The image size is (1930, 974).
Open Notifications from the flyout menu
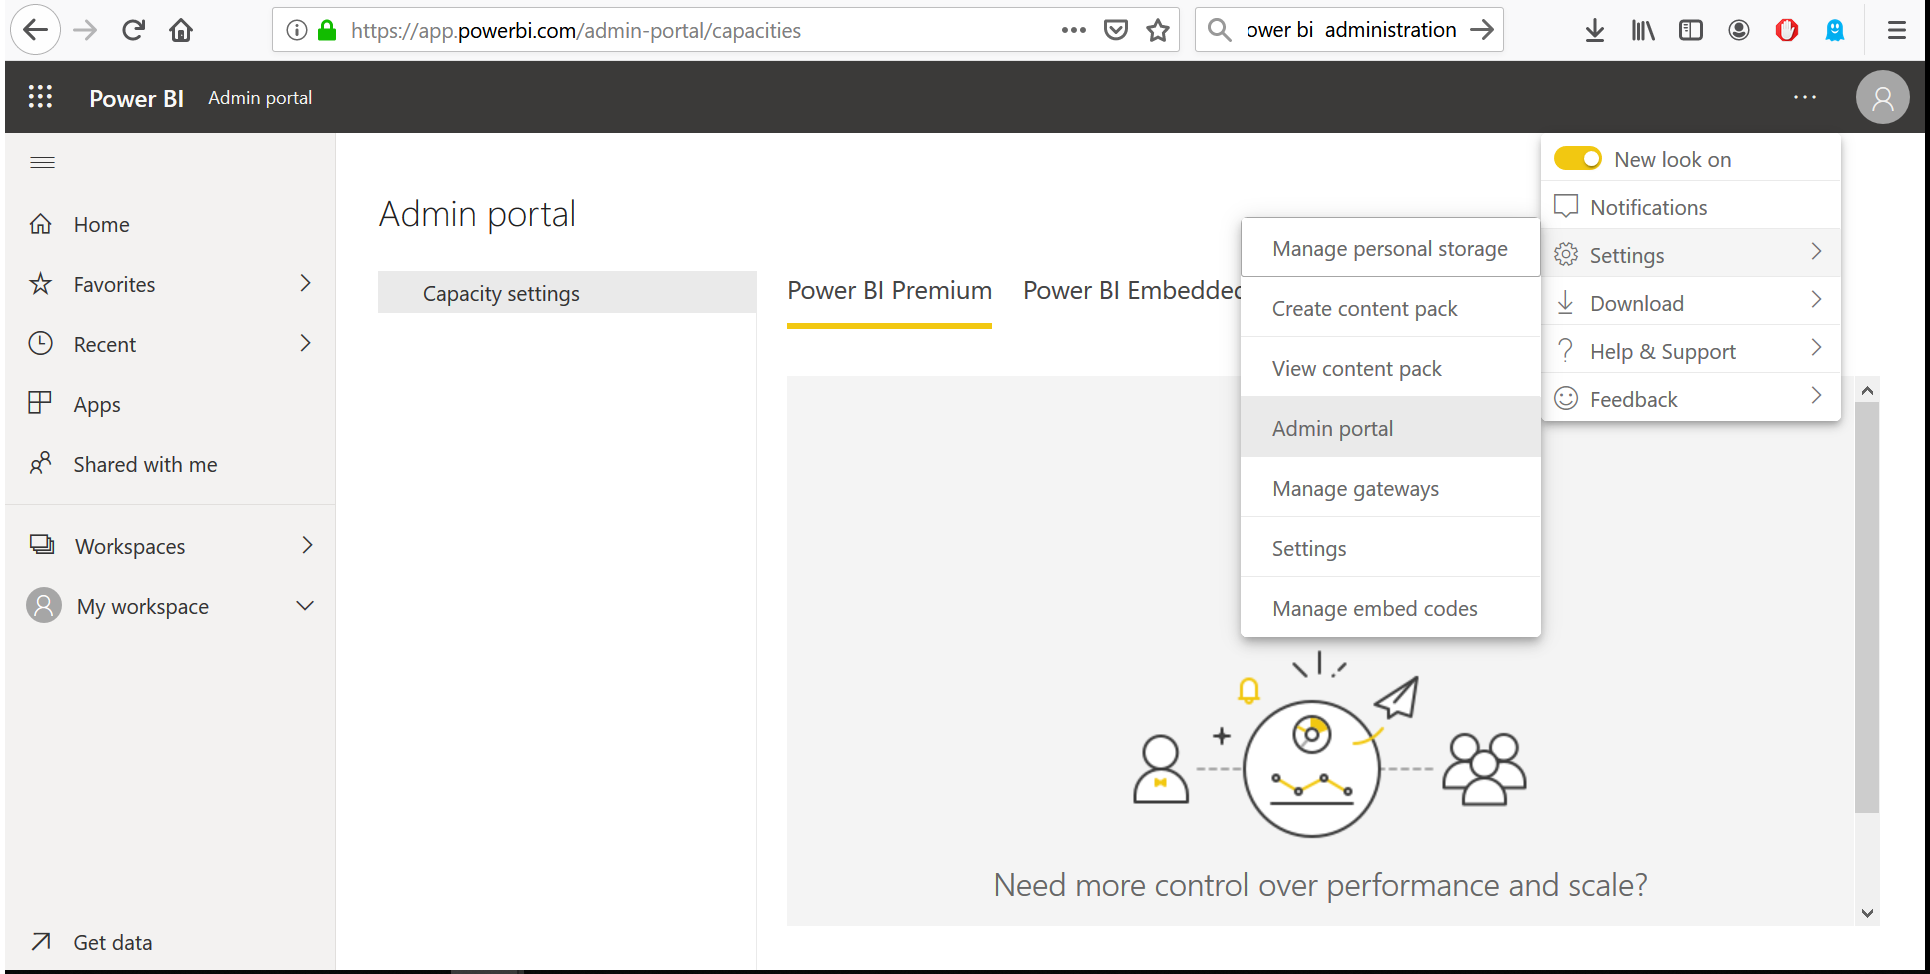1690,207
